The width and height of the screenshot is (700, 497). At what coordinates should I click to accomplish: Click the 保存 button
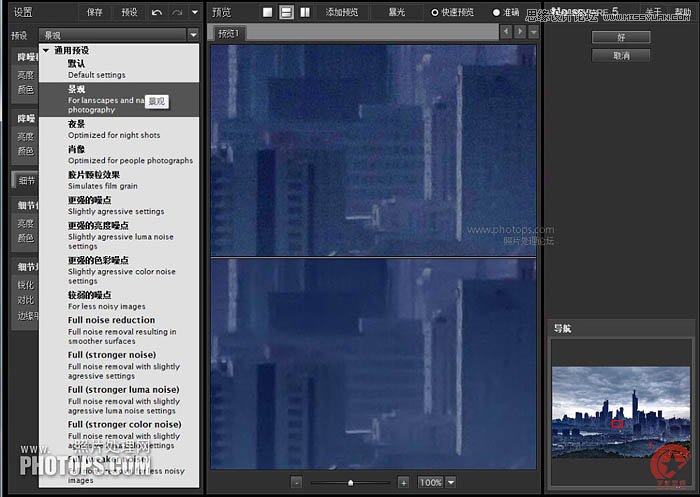[95, 12]
